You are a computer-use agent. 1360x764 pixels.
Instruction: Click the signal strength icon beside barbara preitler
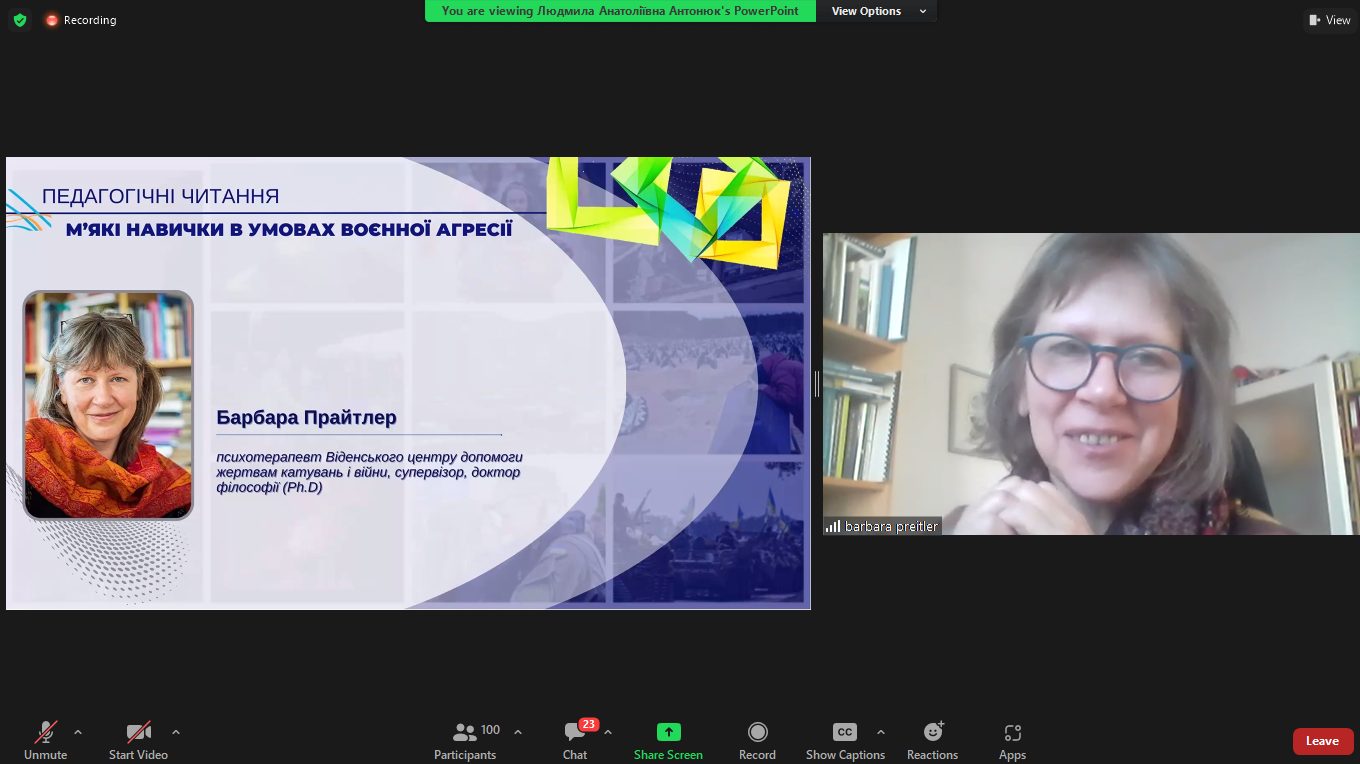[833, 526]
